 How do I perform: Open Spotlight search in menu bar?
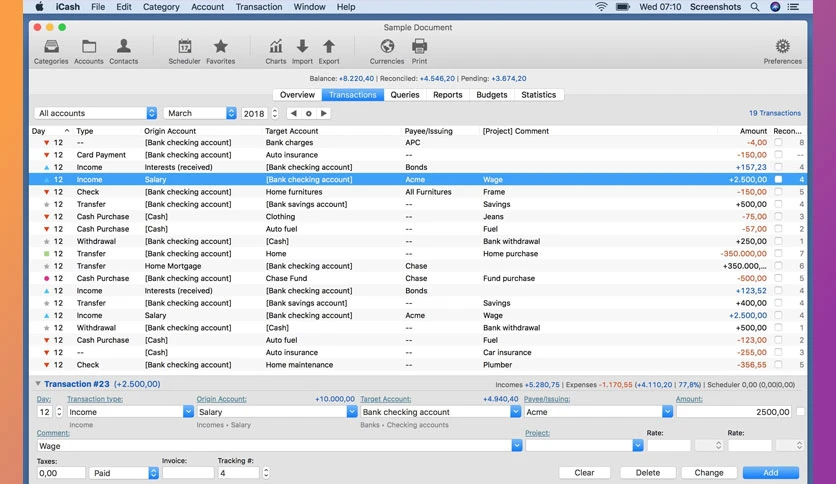tap(755, 7)
